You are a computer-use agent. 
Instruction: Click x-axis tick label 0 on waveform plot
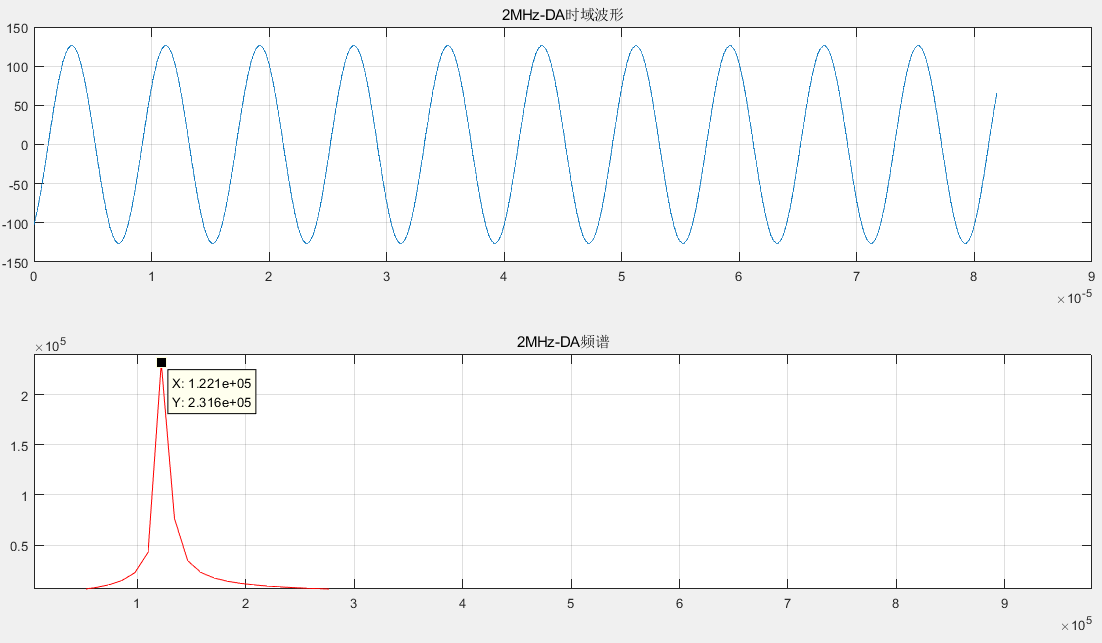[x=34, y=277]
